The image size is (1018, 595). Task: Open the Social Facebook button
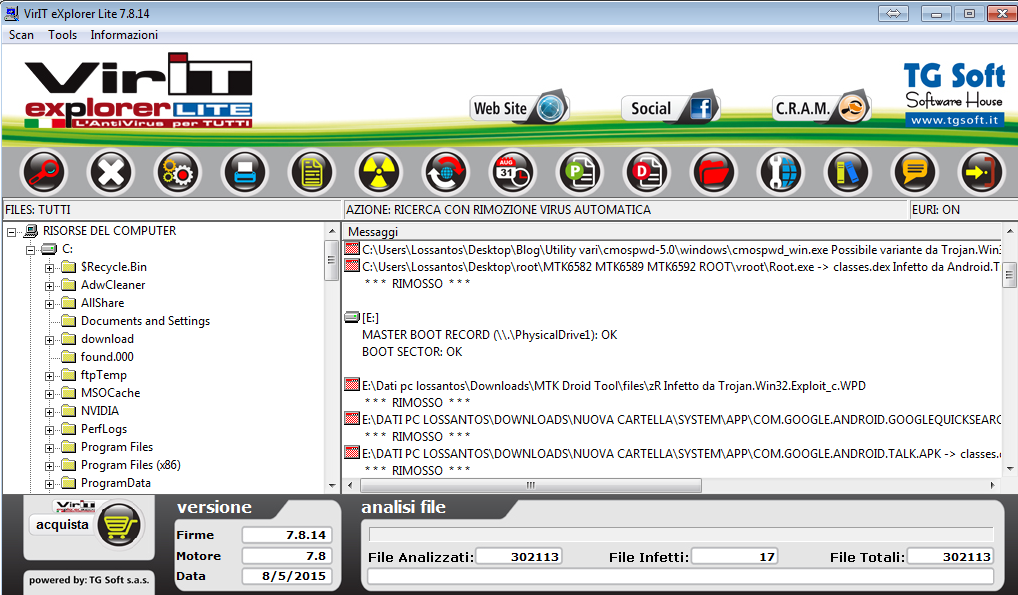(x=670, y=108)
